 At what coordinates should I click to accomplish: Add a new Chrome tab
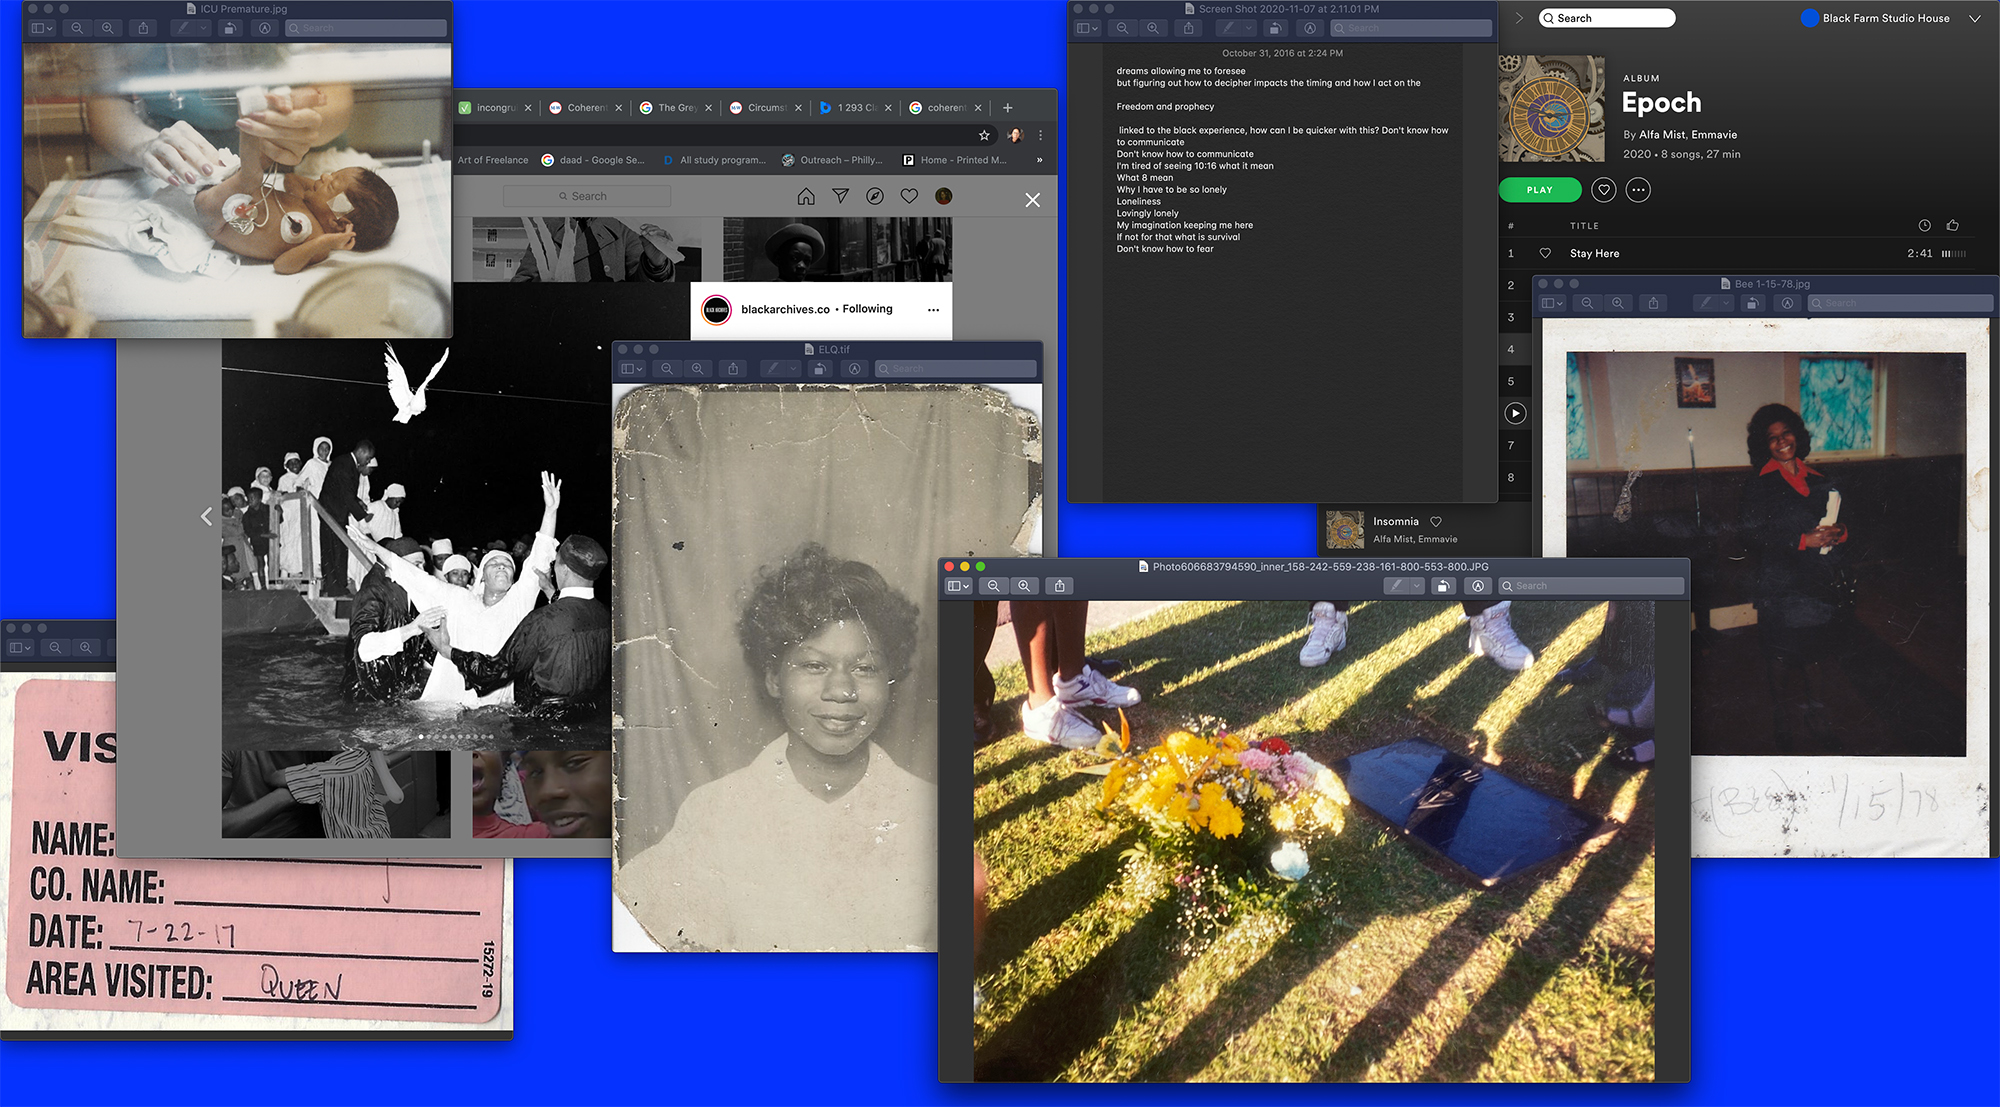[1008, 108]
